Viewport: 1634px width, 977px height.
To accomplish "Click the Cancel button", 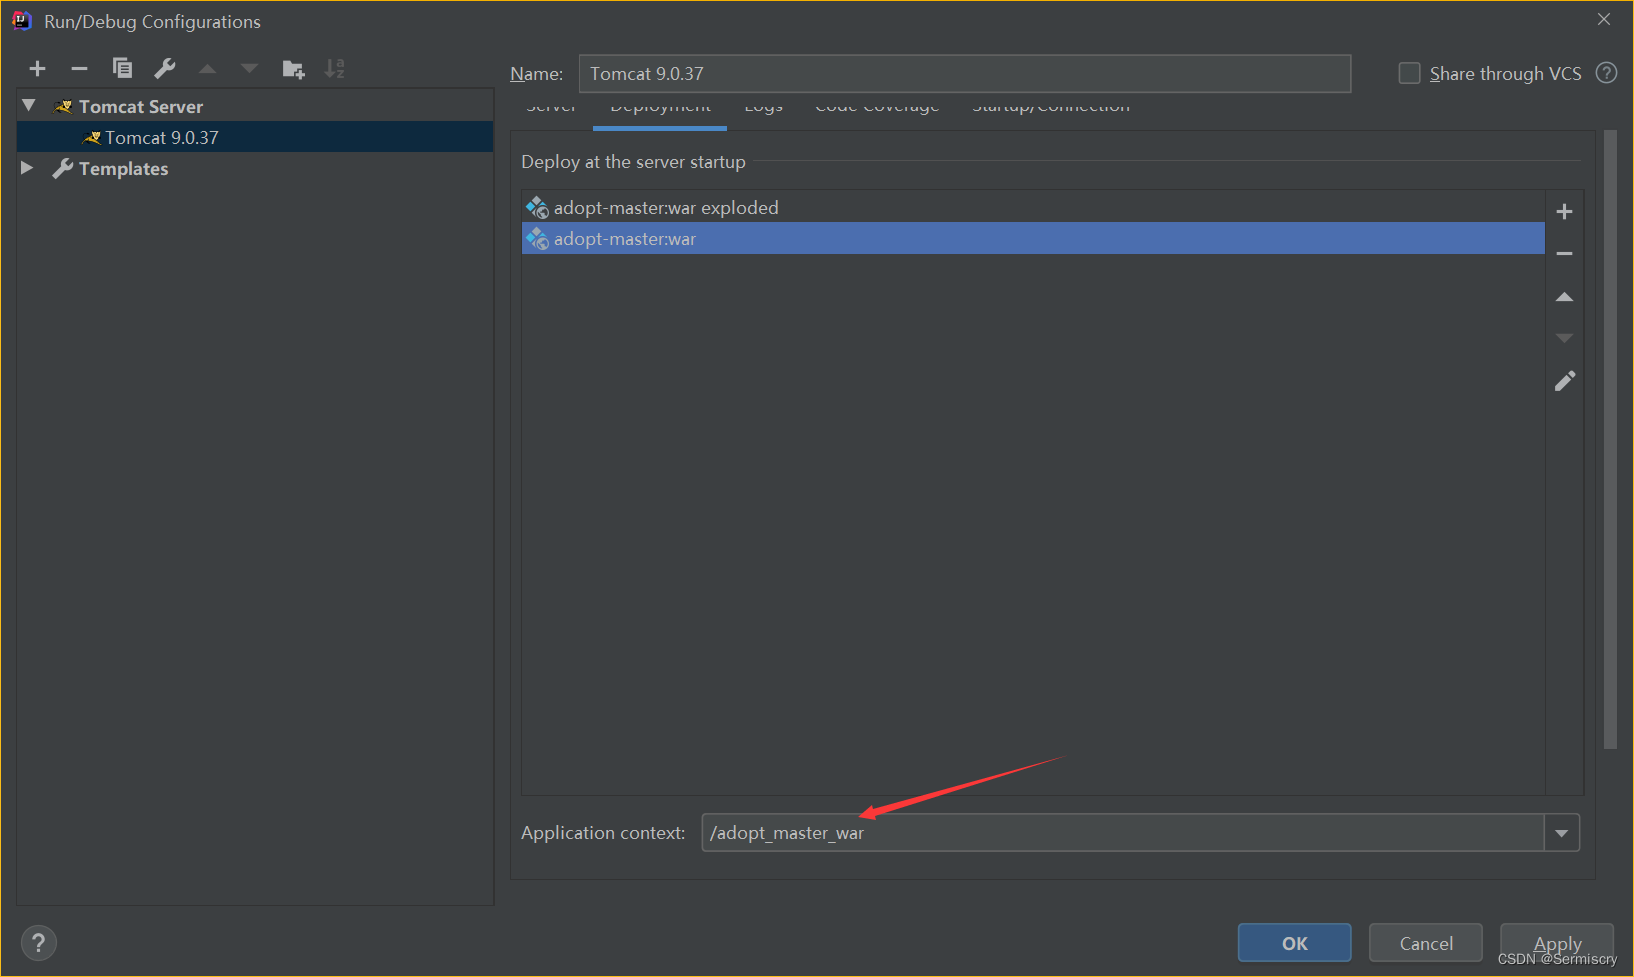I will [1426, 943].
